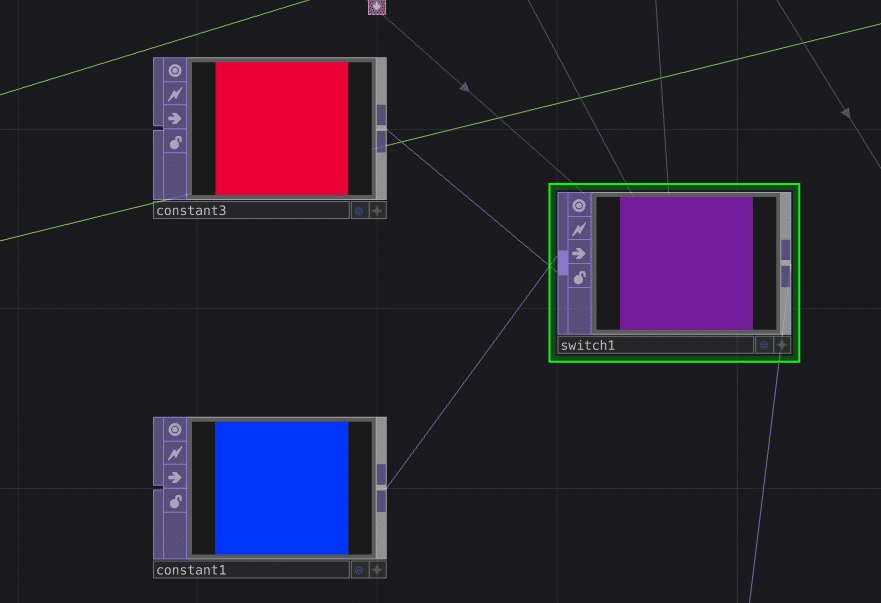Select the blue viewer preview of constant1
The height and width of the screenshot is (603, 881).
tap(281, 488)
